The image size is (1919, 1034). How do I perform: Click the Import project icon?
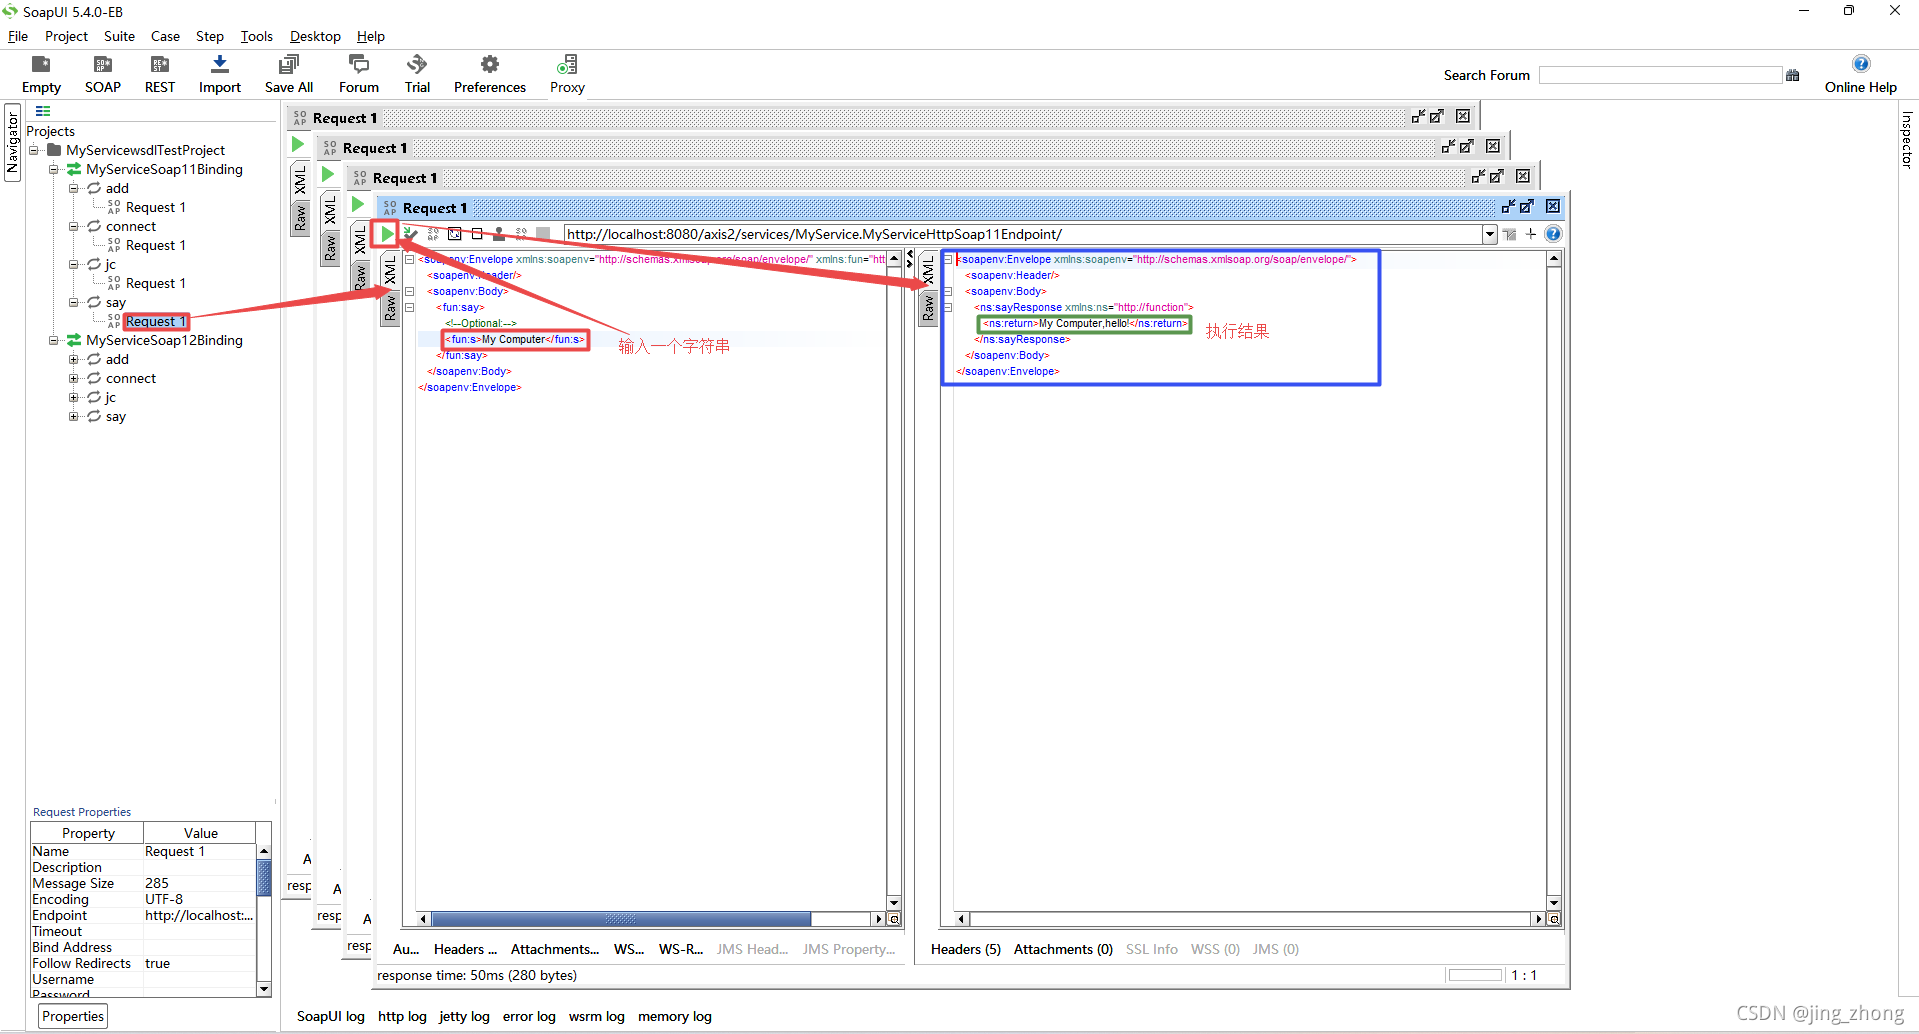click(220, 65)
